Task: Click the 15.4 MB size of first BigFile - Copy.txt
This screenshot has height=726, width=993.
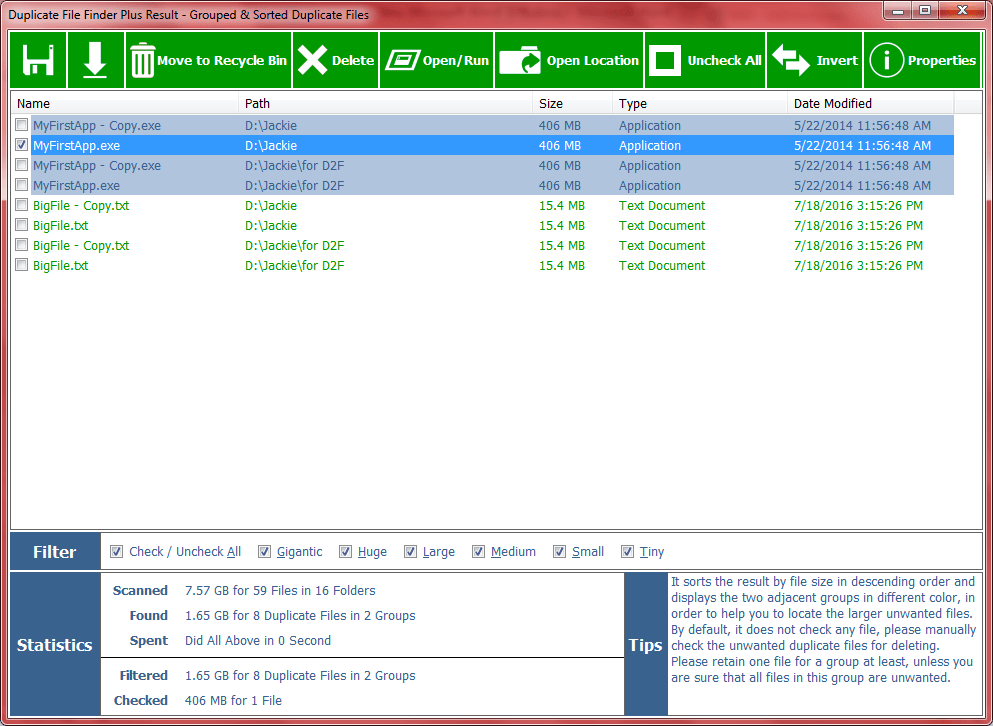Action: (562, 205)
